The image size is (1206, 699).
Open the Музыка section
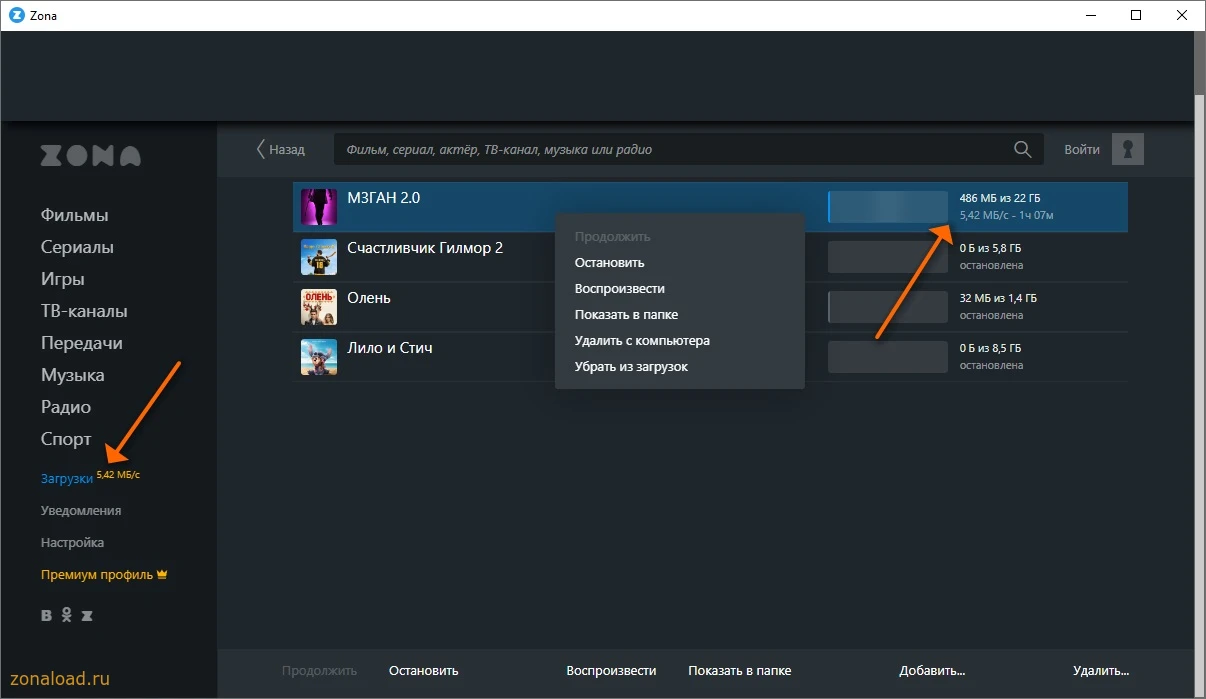72,375
